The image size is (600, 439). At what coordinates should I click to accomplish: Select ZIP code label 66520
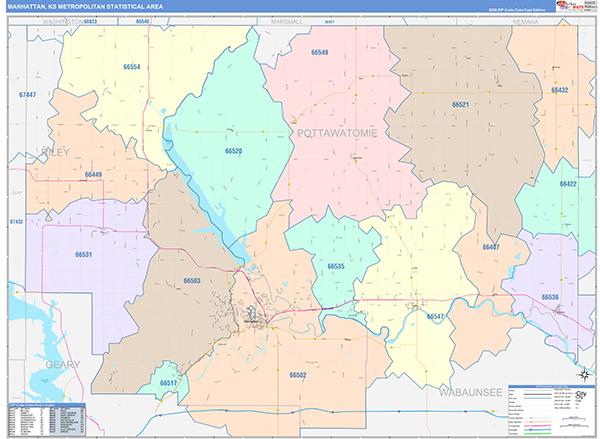pos(233,151)
